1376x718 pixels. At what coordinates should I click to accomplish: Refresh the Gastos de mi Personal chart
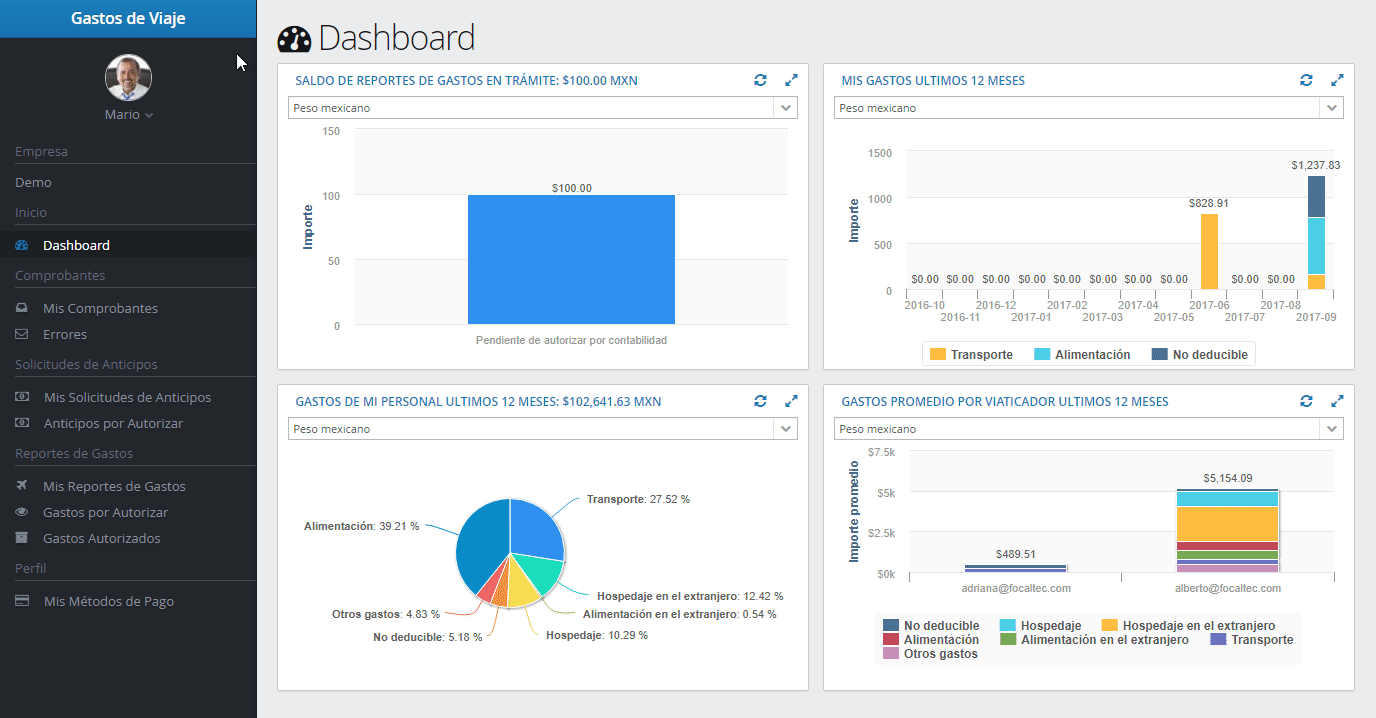pyautogui.click(x=761, y=401)
